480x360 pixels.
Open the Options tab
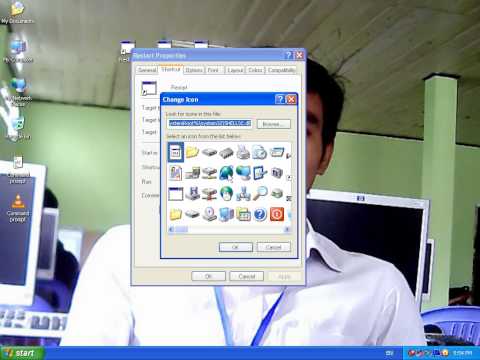point(194,70)
